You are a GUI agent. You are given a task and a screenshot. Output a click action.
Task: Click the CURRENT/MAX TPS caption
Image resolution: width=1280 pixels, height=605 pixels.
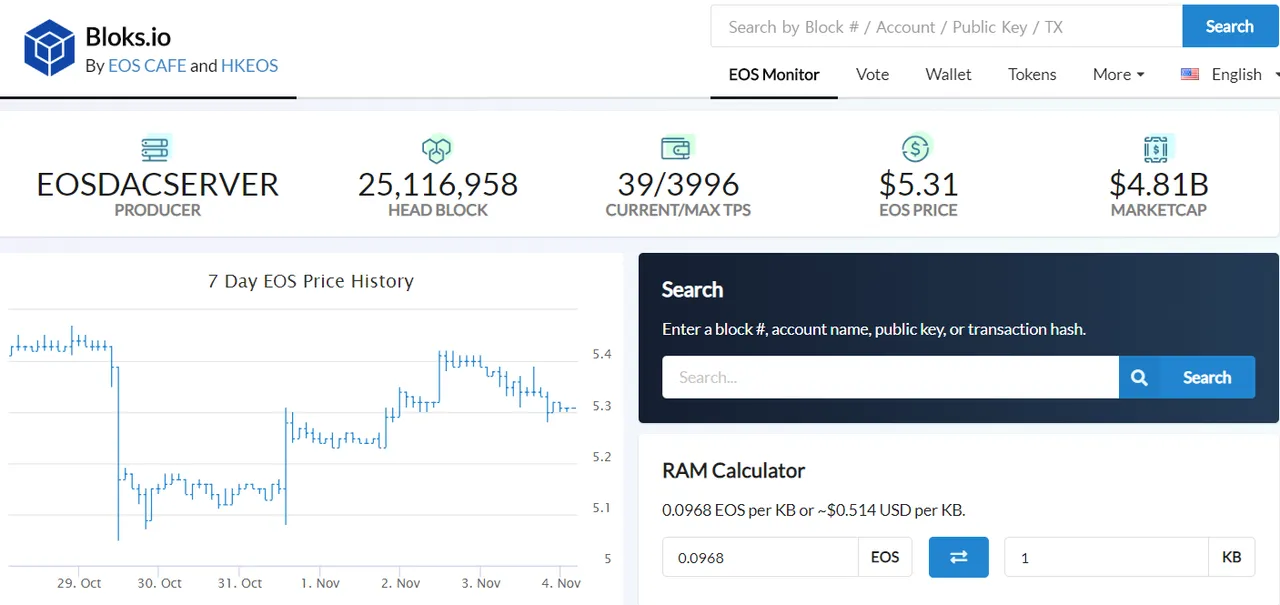pyautogui.click(x=678, y=210)
